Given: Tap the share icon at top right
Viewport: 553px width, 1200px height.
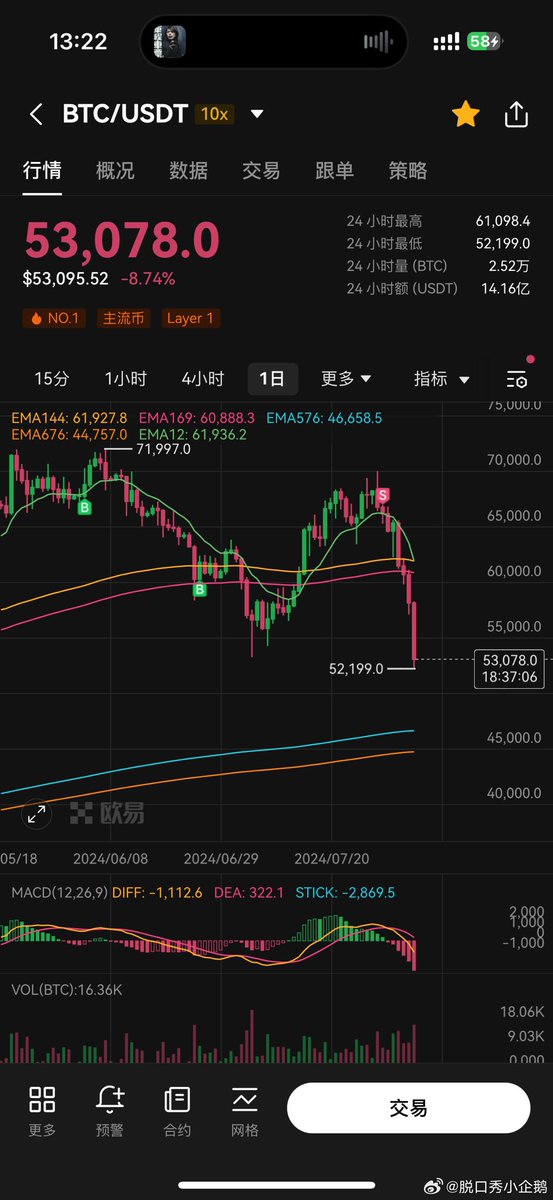Looking at the screenshot, I should [x=516, y=114].
